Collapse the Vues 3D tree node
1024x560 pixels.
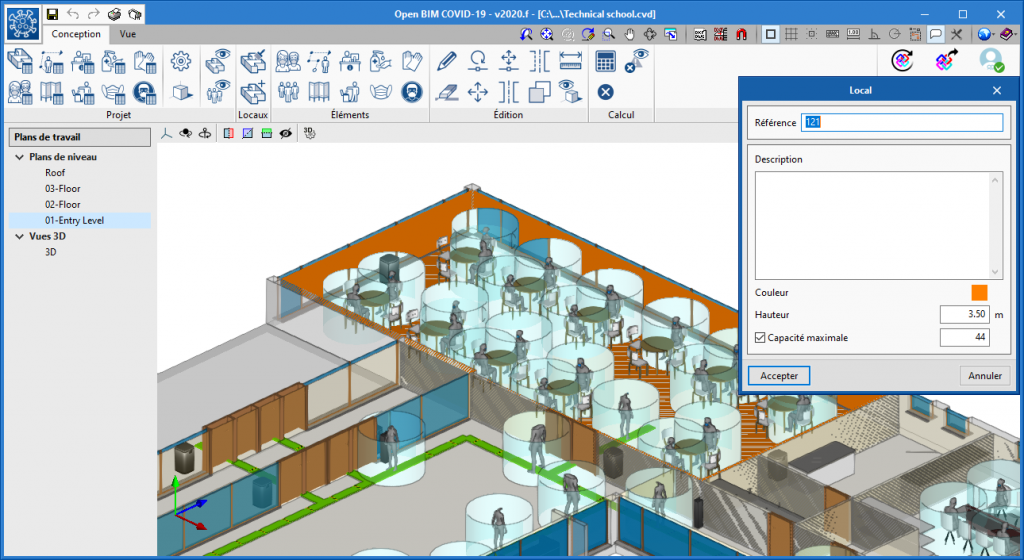click(x=20, y=237)
